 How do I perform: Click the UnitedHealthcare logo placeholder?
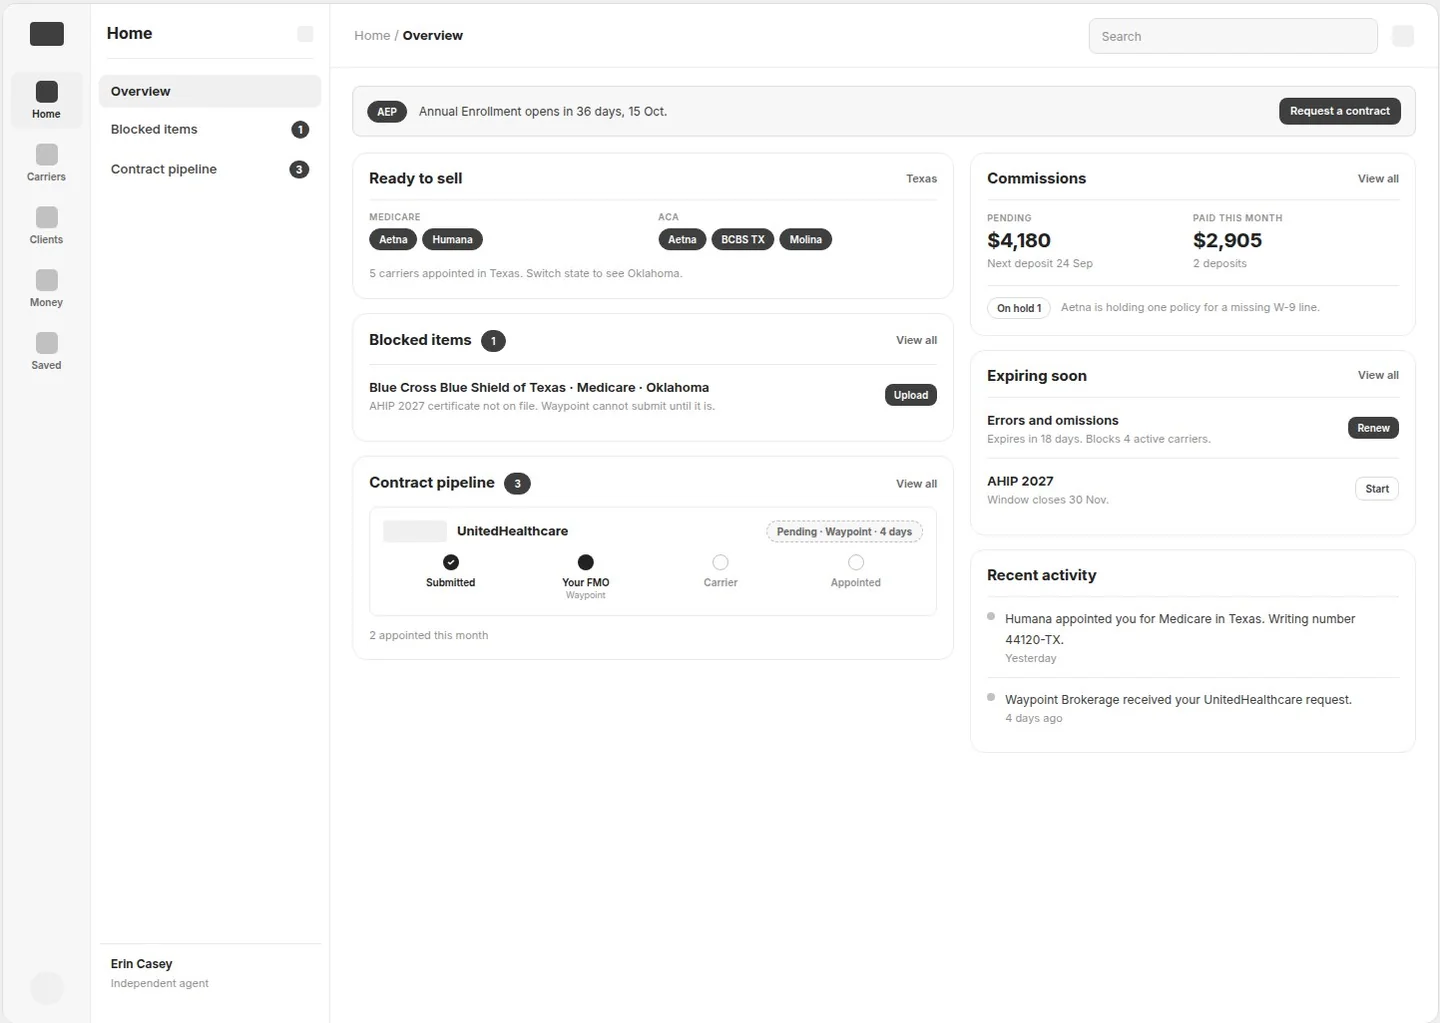[x=415, y=531]
